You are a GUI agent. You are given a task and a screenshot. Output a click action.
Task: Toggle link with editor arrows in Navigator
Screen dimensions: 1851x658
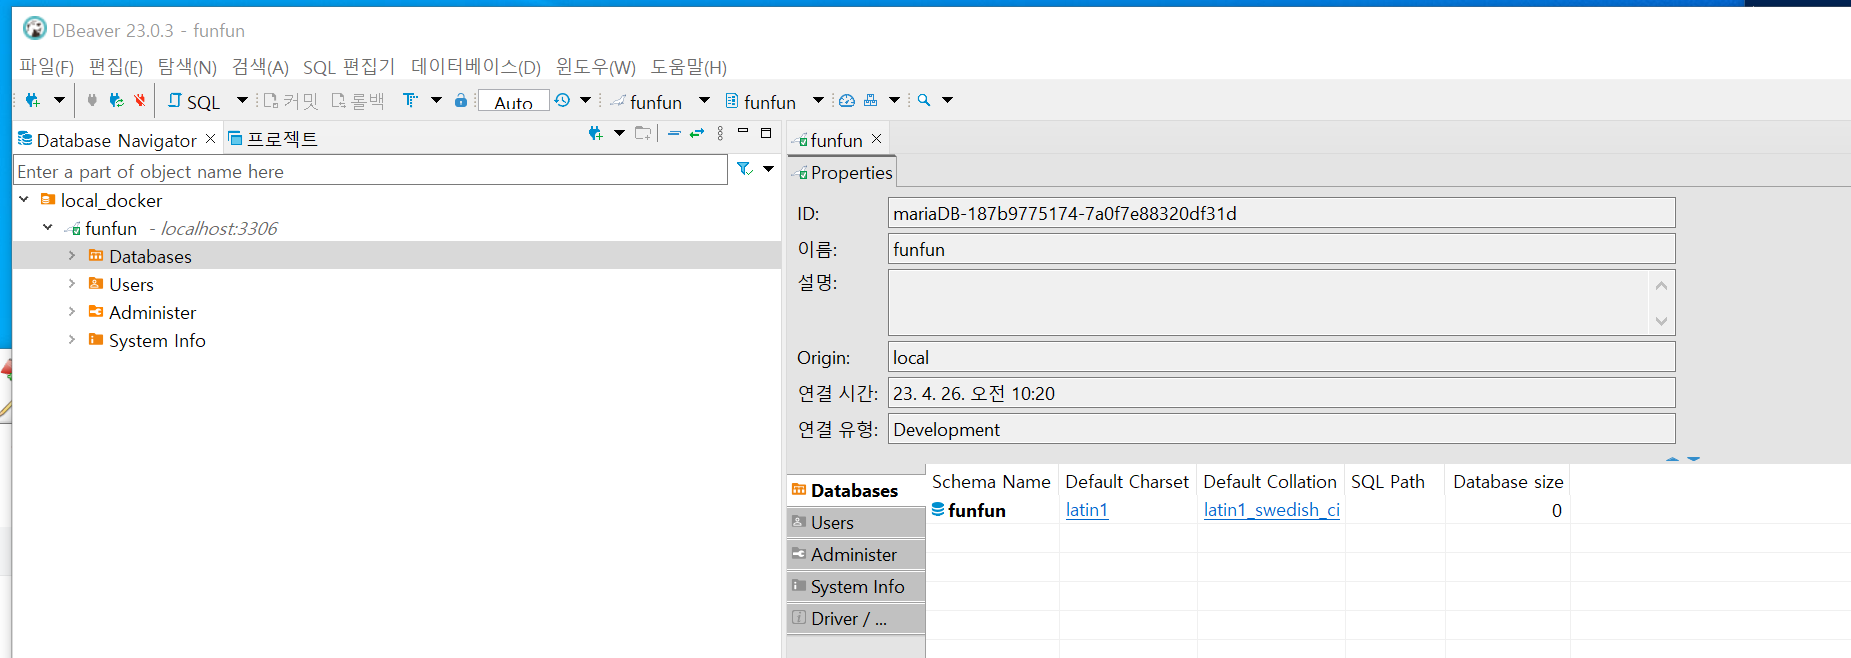(697, 133)
